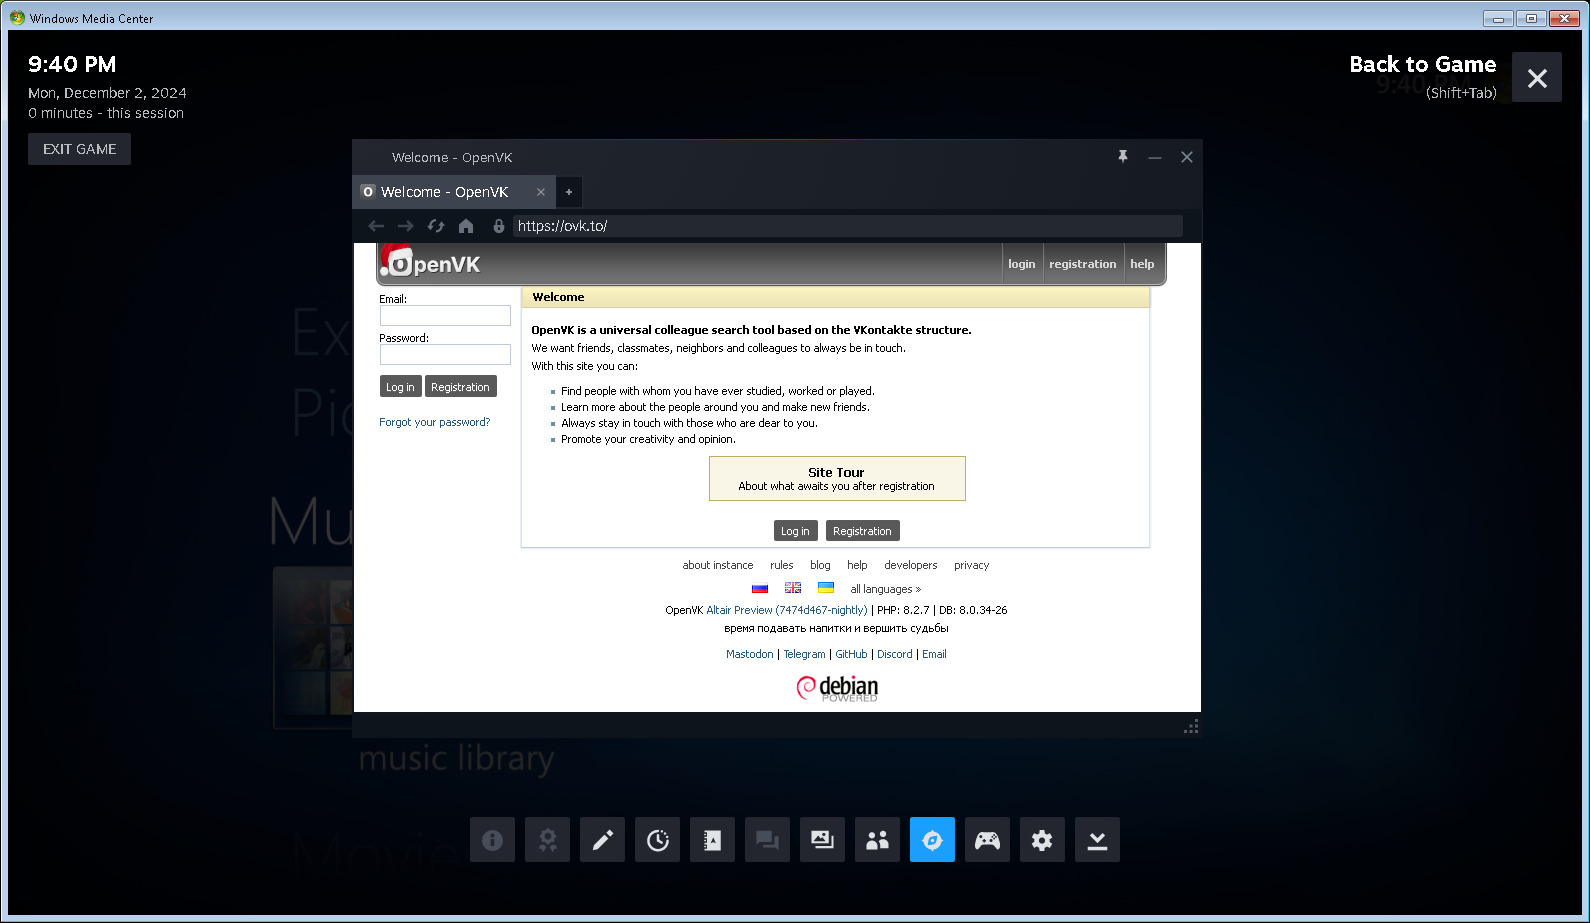Close the Welcome - OpenVK tab
Viewport: 1590px width, 923px height.
pyautogui.click(x=541, y=192)
